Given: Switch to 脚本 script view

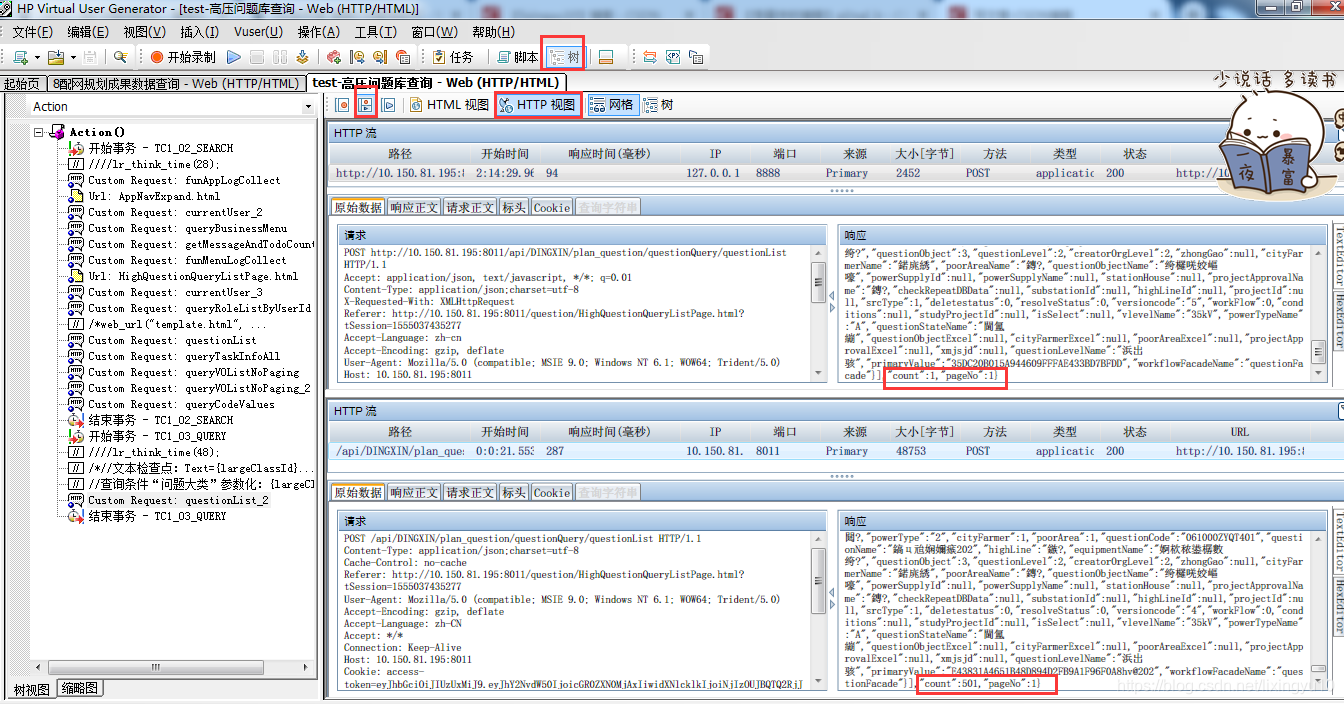Looking at the screenshot, I should point(517,57).
